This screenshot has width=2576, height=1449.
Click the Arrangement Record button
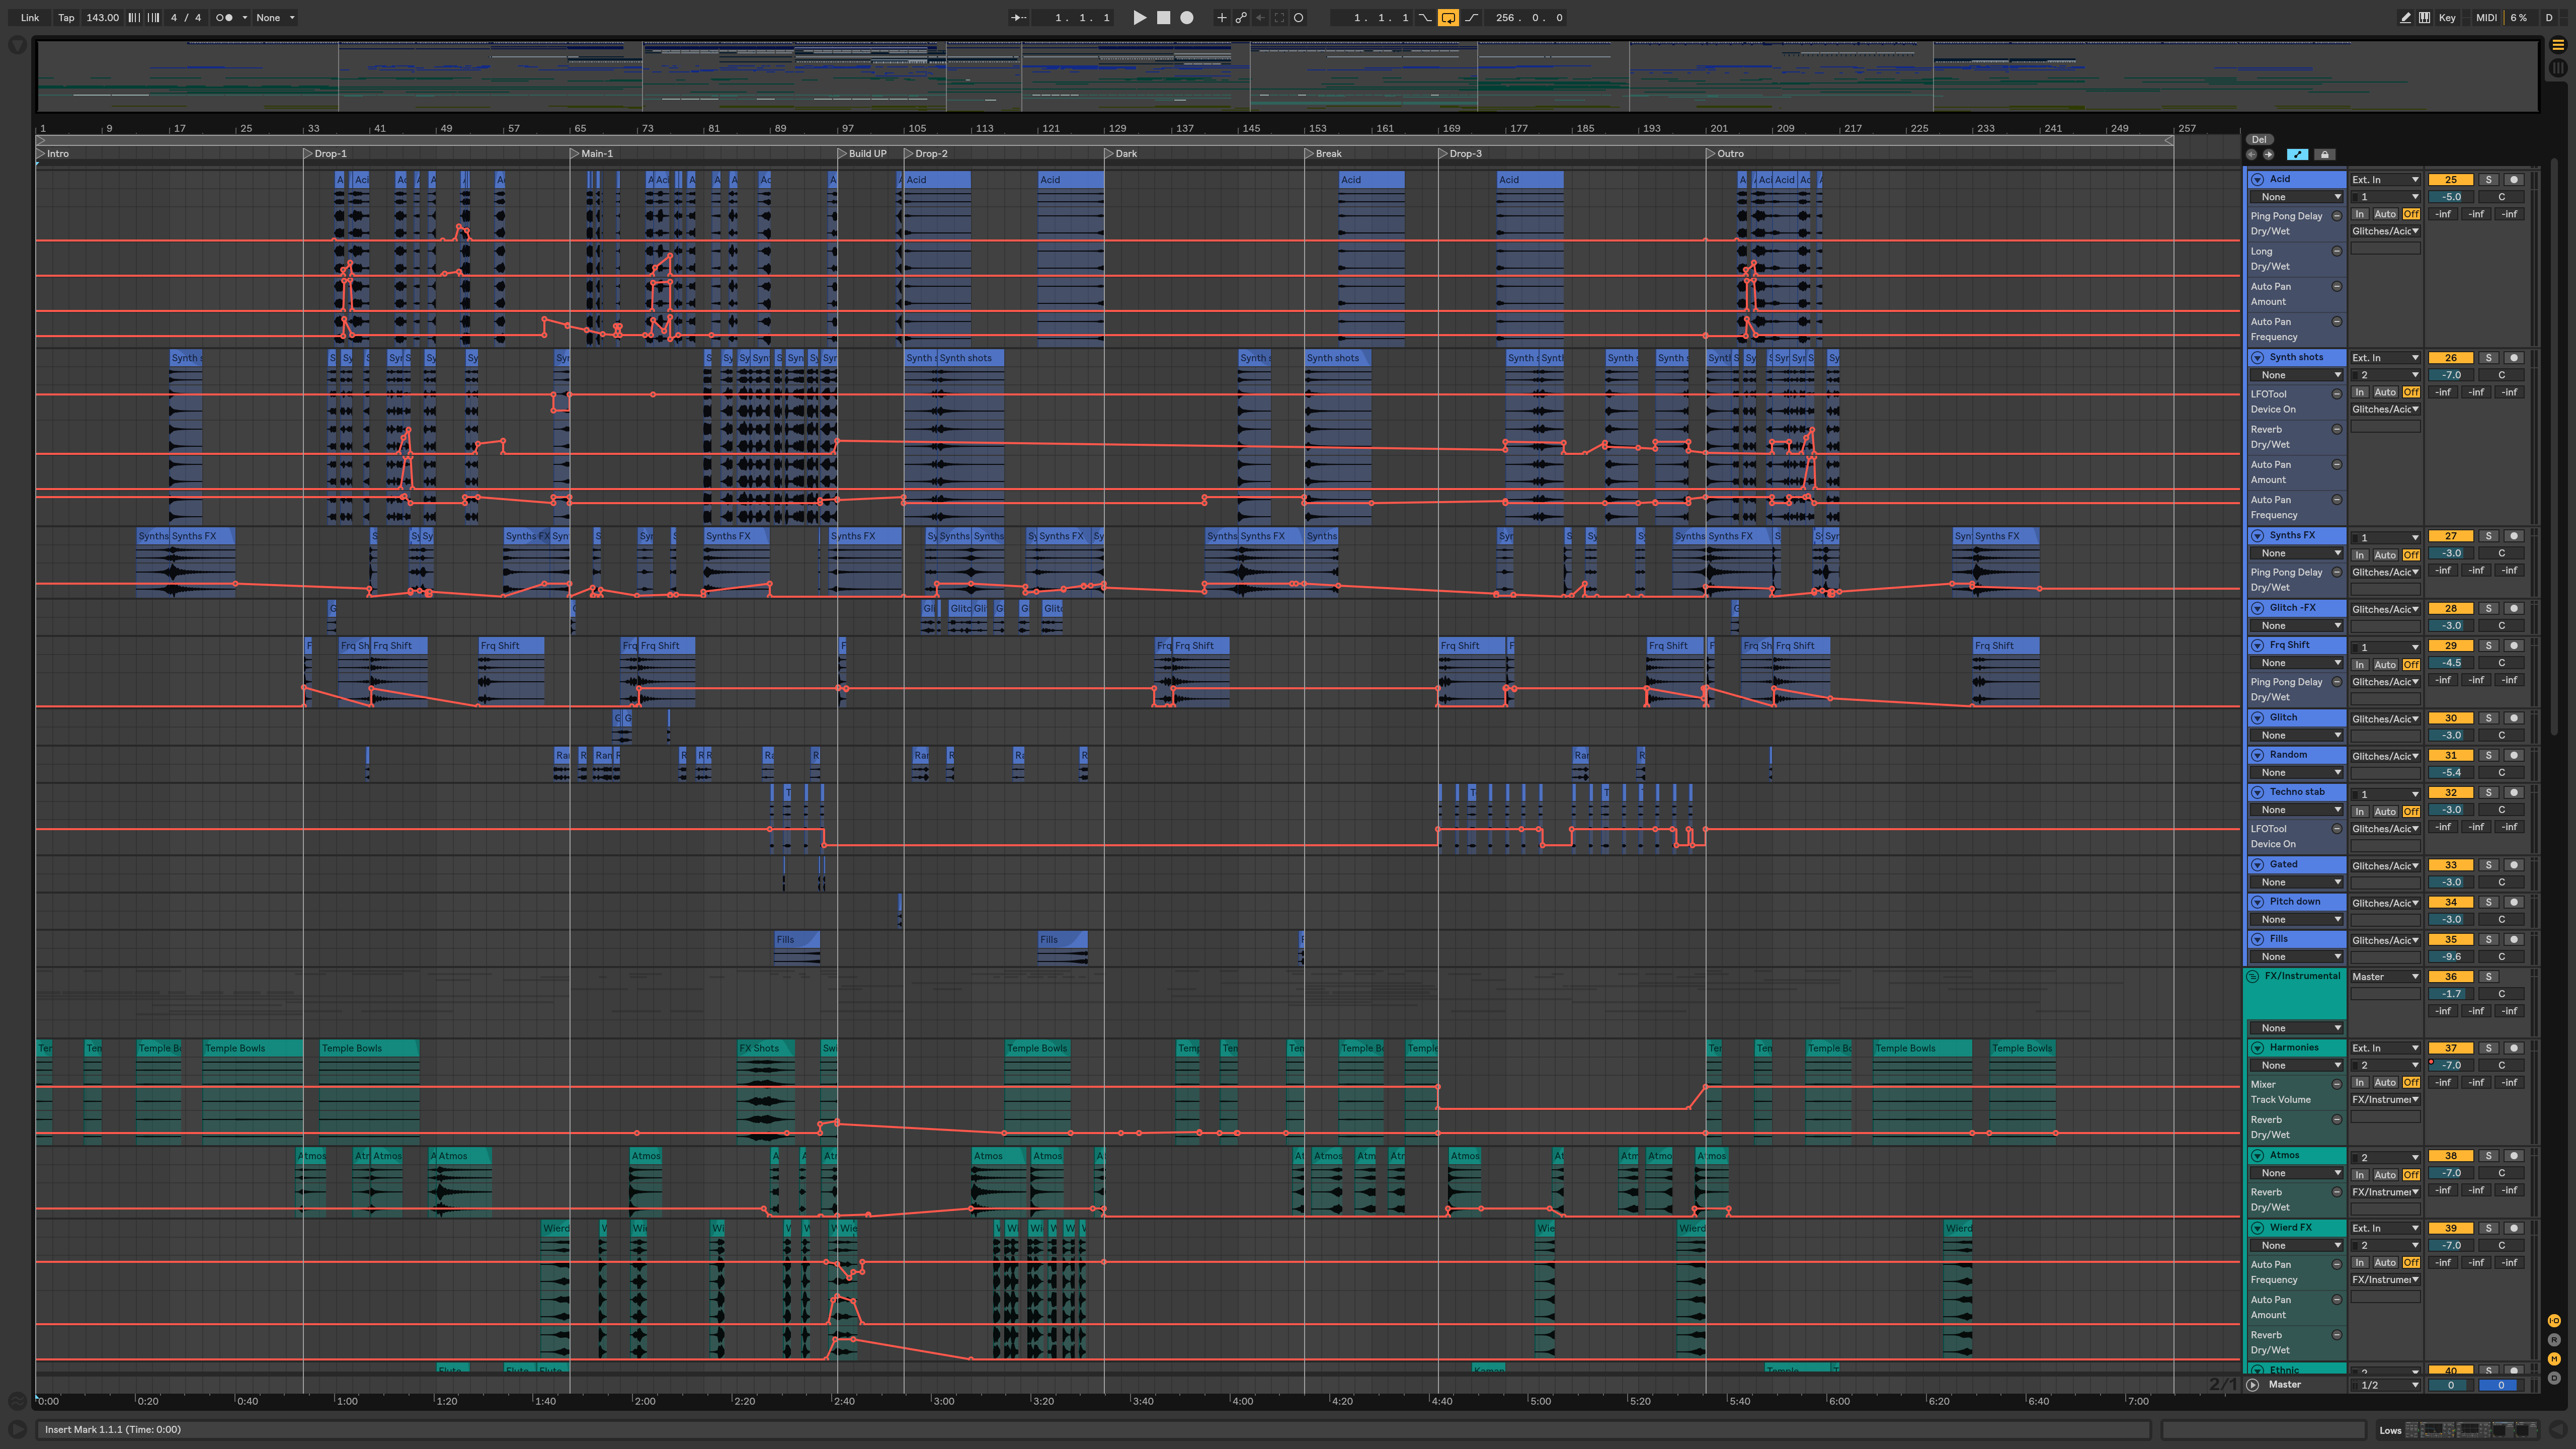[x=1187, y=17]
